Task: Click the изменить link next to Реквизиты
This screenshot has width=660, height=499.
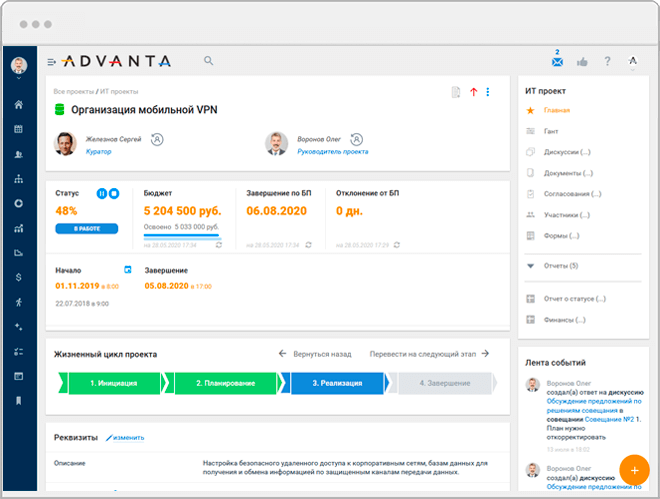Action: click(126, 438)
